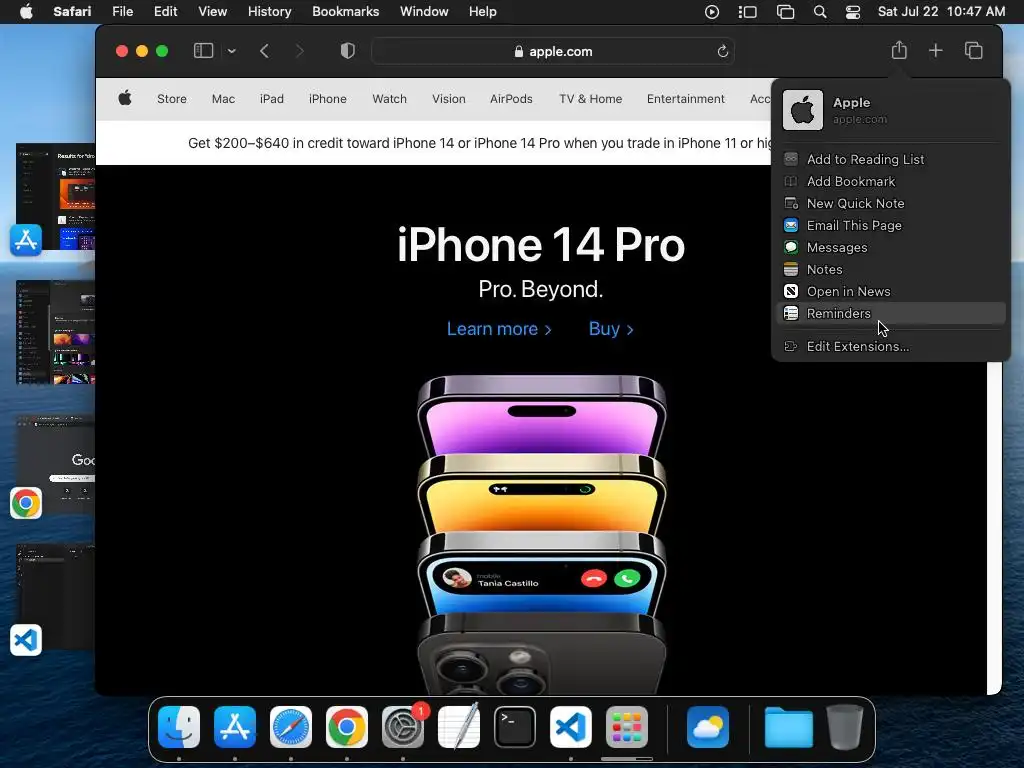Viewport: 1024px width, 768px height.
Task: Open the Edit menu
Action: coord(165,12)
